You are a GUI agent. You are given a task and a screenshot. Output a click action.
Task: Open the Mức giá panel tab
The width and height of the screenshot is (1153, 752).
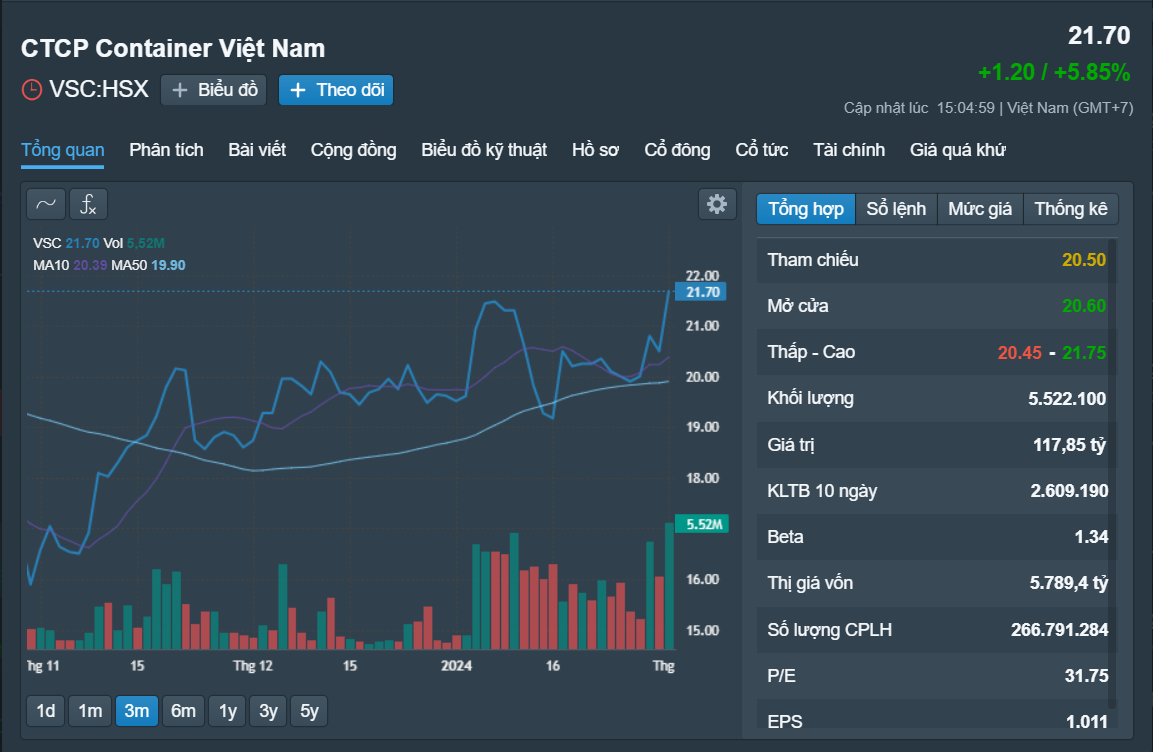[979, 209]
